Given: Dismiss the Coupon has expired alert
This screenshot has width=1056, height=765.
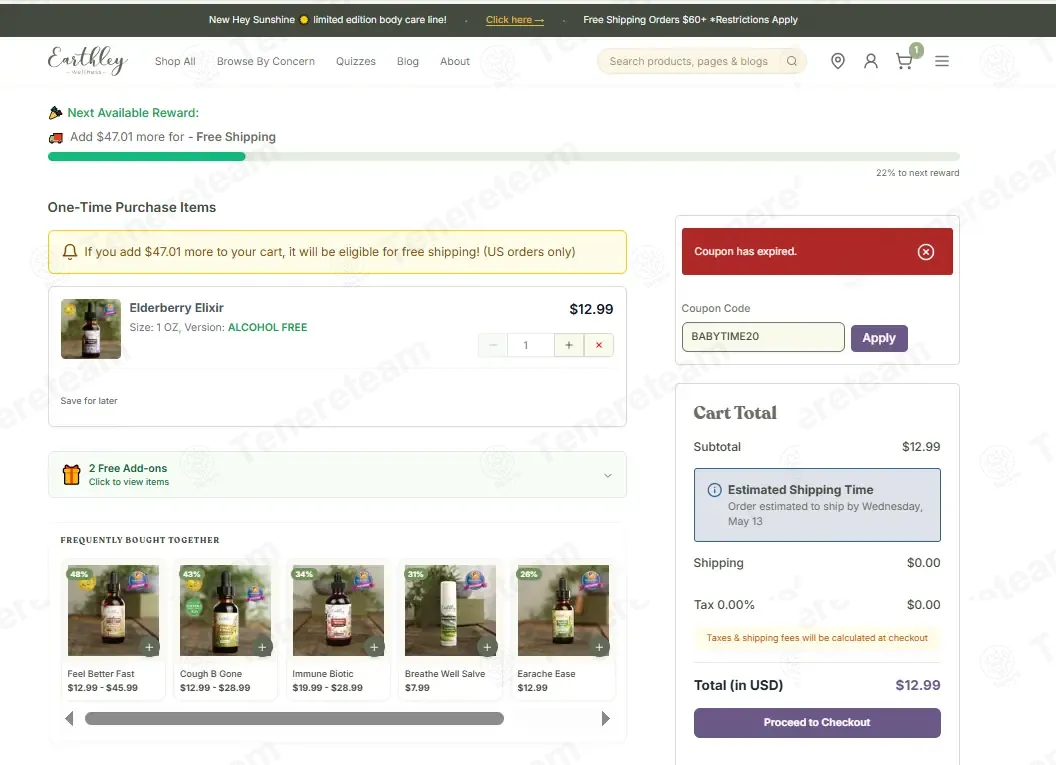Looking at the screenshot, I should (x=925, y=252).
